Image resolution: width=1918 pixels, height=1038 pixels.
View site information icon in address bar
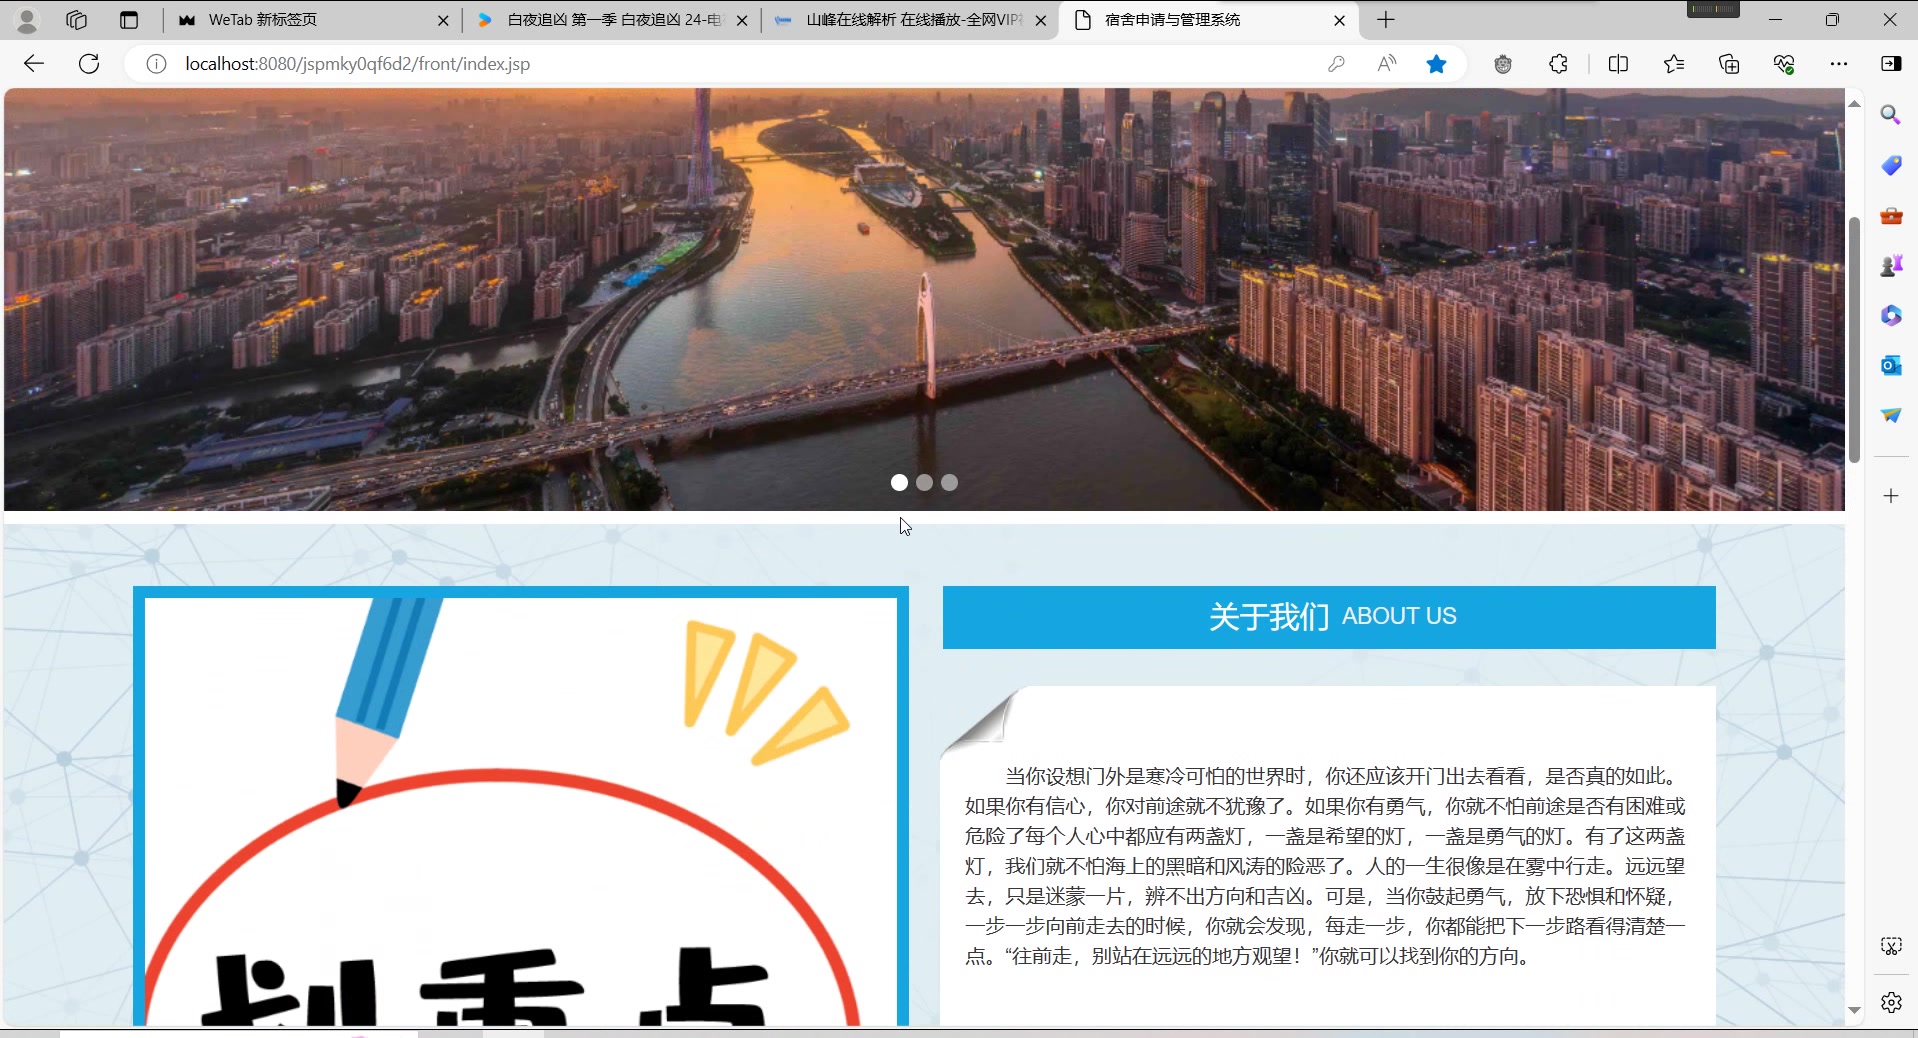[x=156, y=64]
